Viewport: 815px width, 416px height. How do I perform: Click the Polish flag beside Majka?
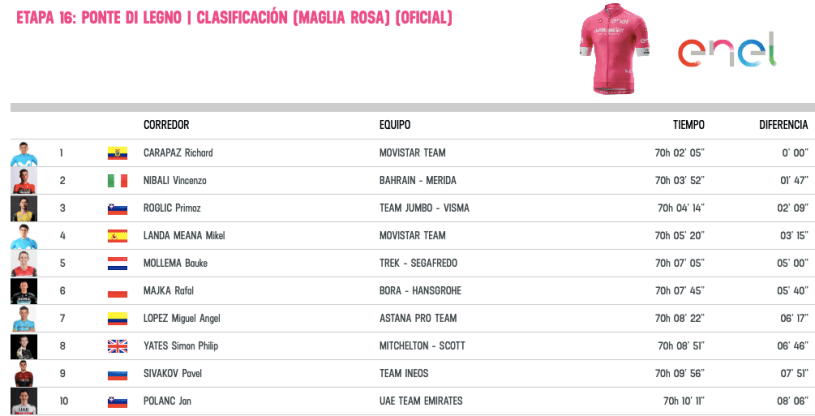tap(117, 291)
